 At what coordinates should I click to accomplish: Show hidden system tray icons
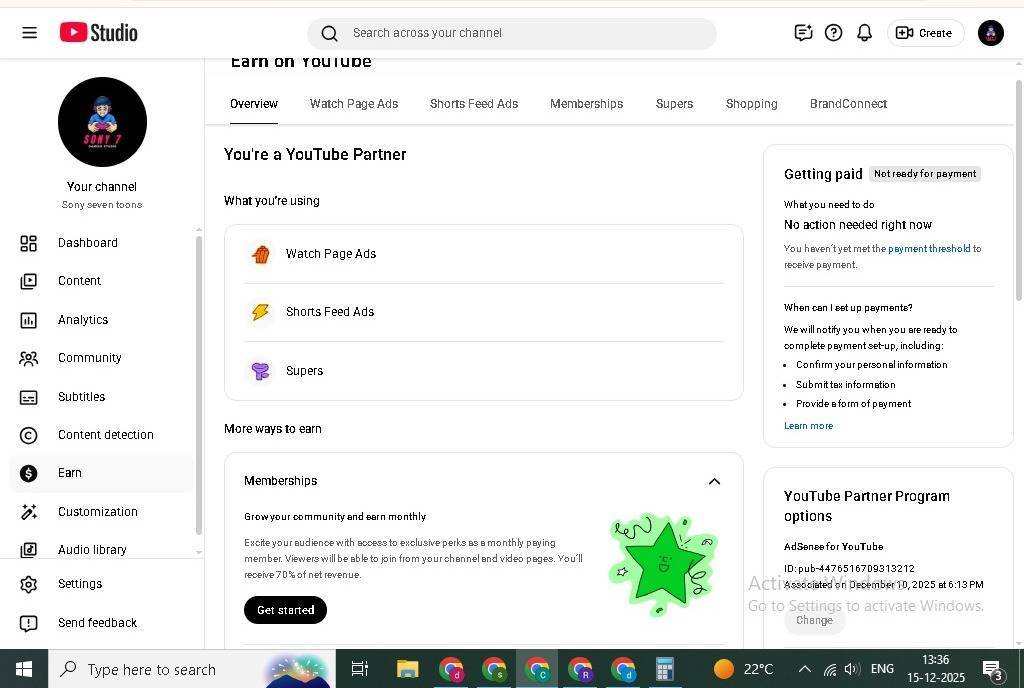pos(804,669)
